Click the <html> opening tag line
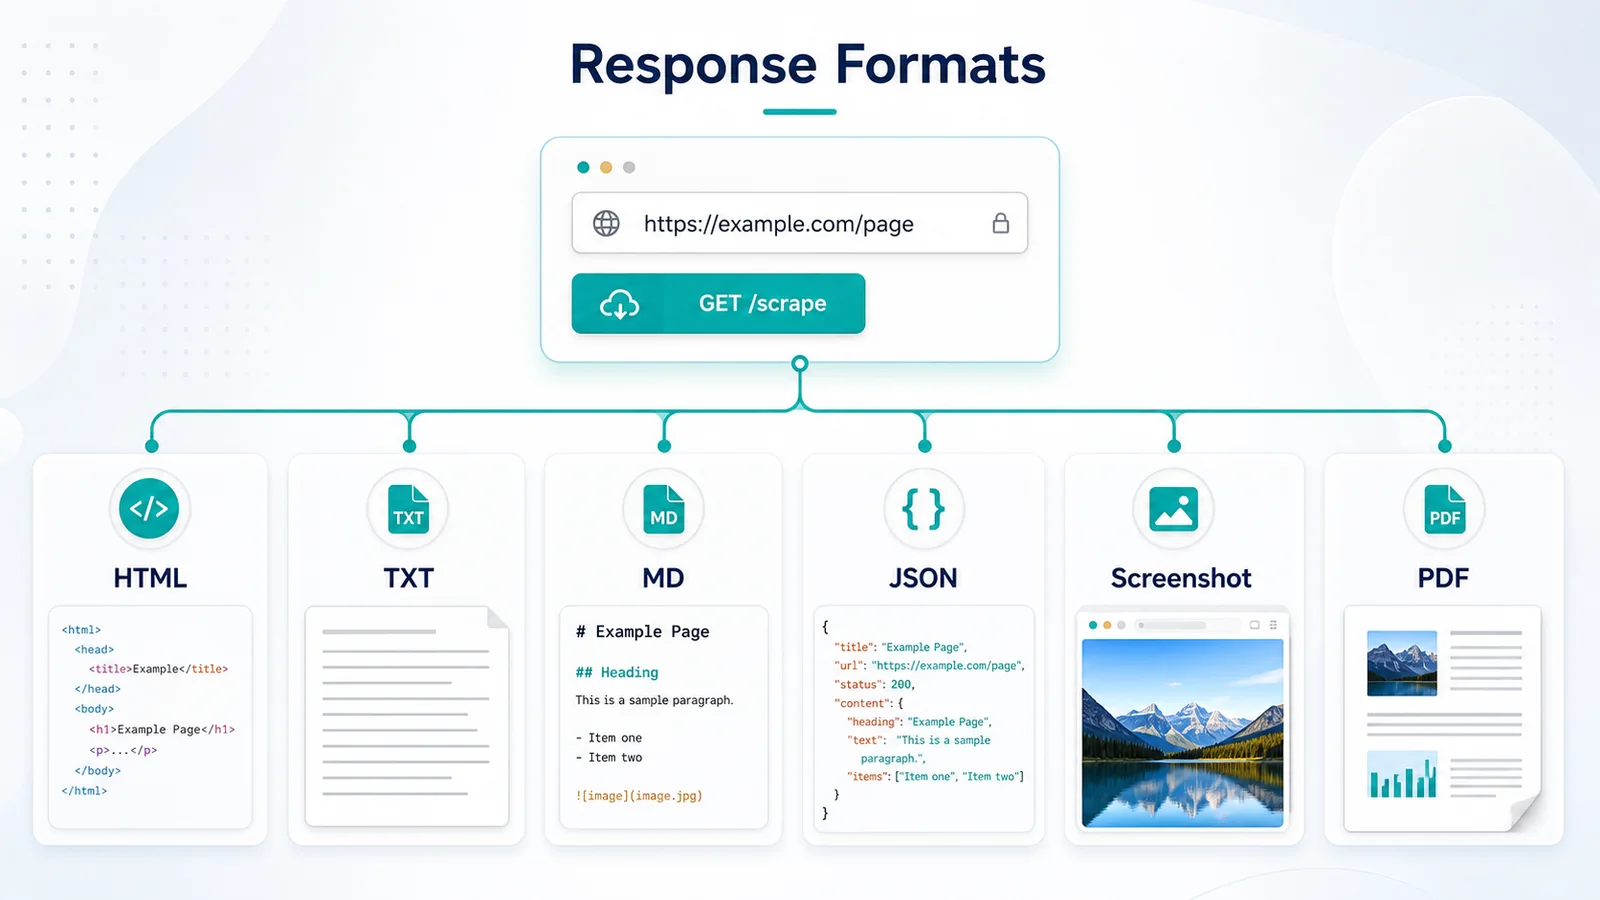Screen dimensions: 1600x900 (81, 630)
